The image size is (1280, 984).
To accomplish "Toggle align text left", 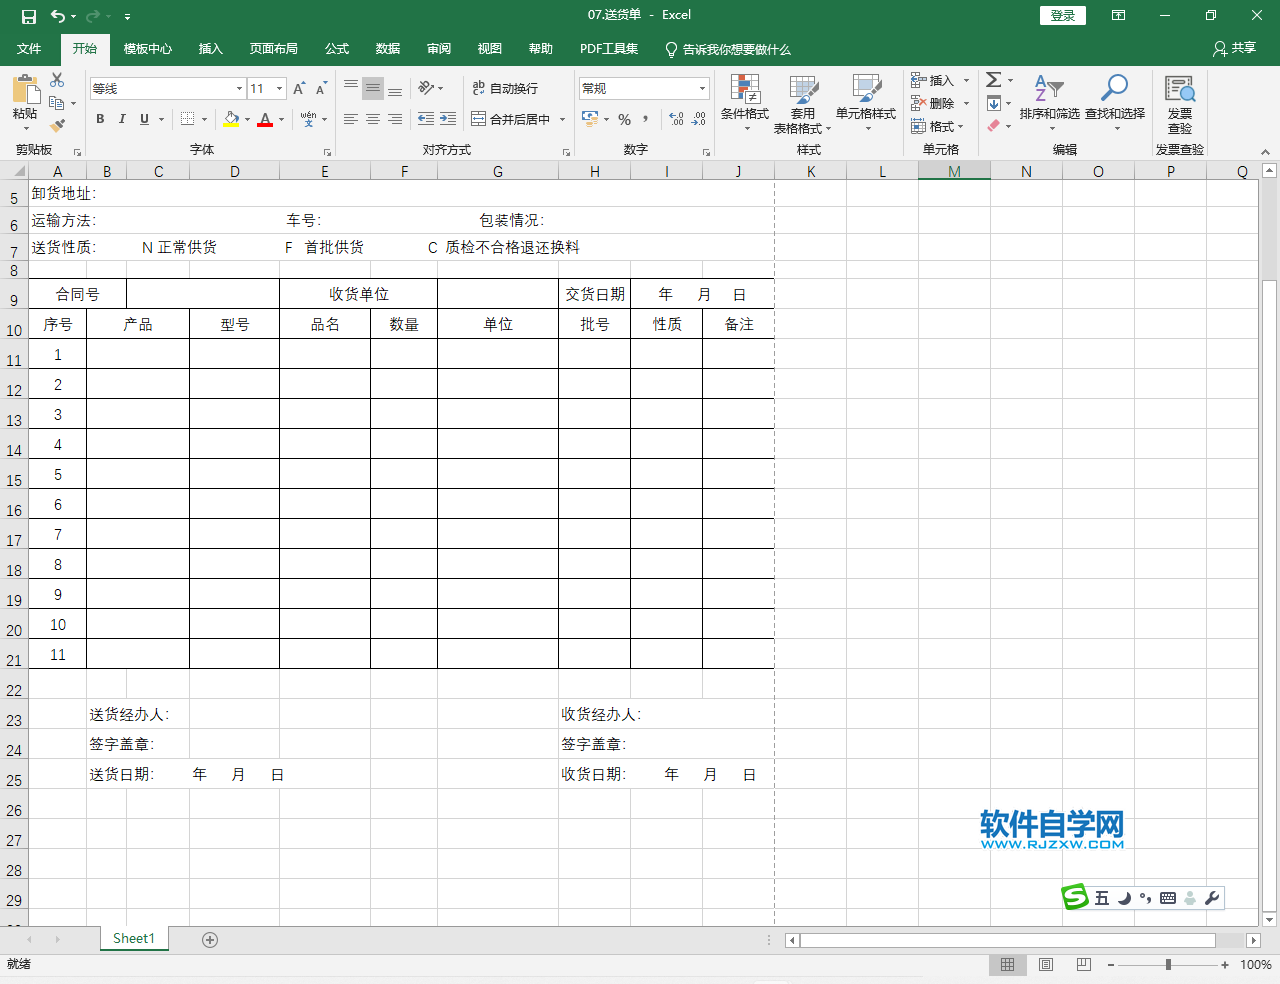I will 351,119.
